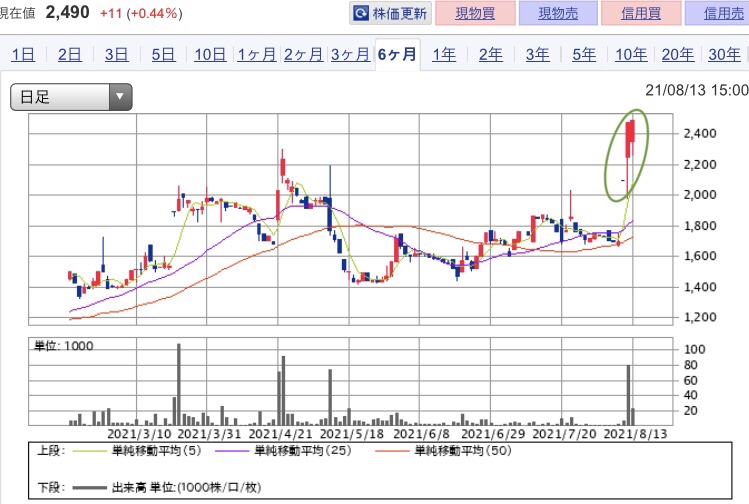
Task: Switch to the 1ヶ月 chart range
Action: [x=257, y=55]
